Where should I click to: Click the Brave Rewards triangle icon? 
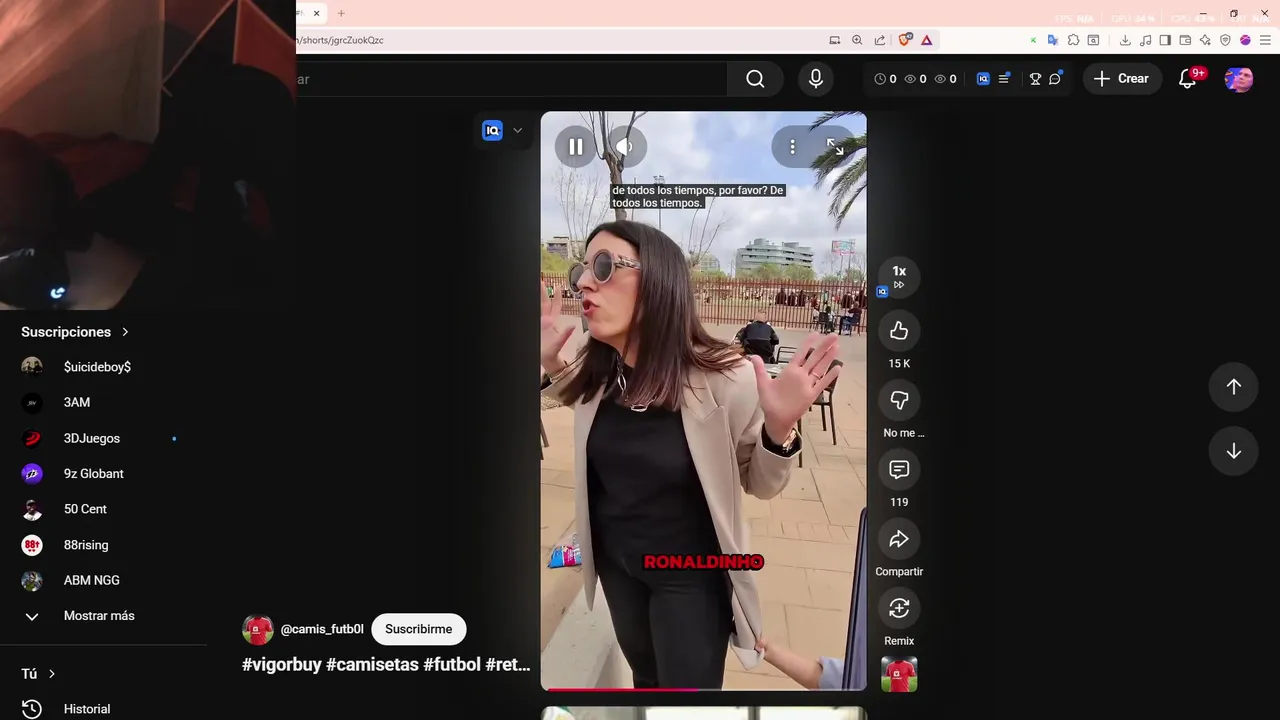tap(927, 40)
